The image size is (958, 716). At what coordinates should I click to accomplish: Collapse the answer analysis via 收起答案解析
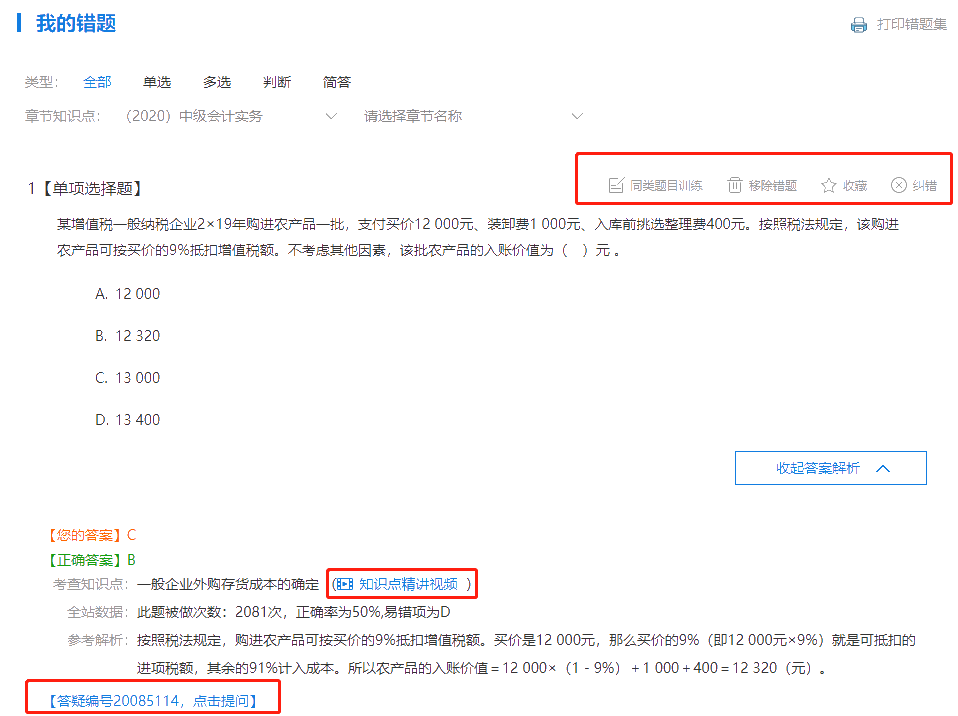830,467
